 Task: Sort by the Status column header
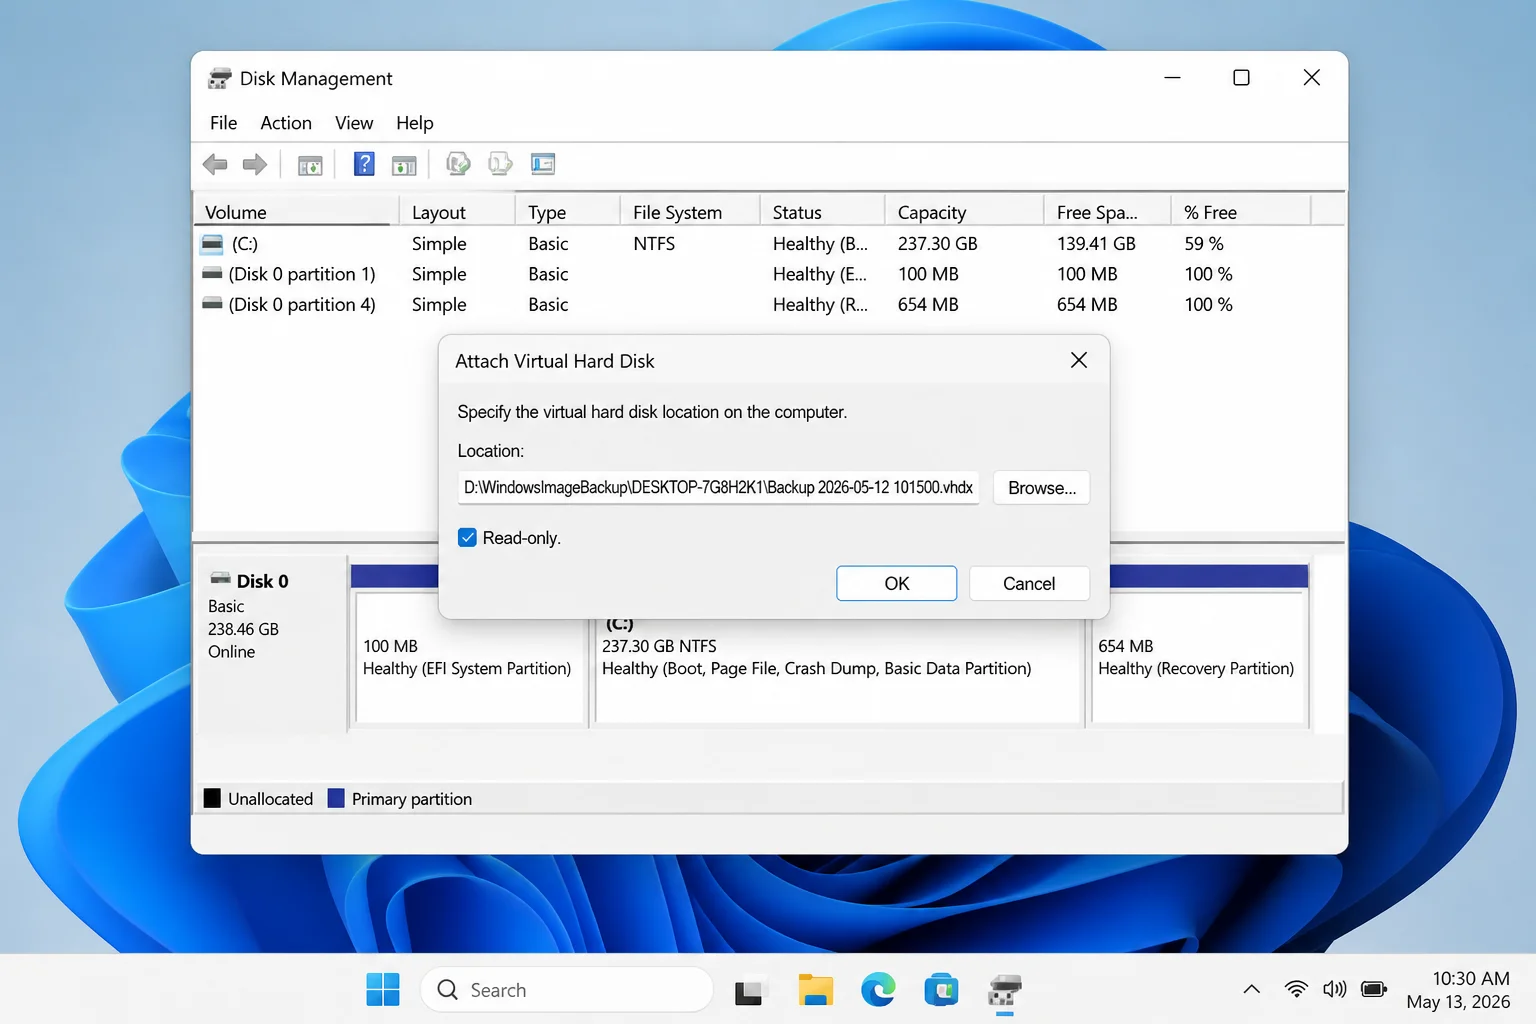[x=822, y=212]
